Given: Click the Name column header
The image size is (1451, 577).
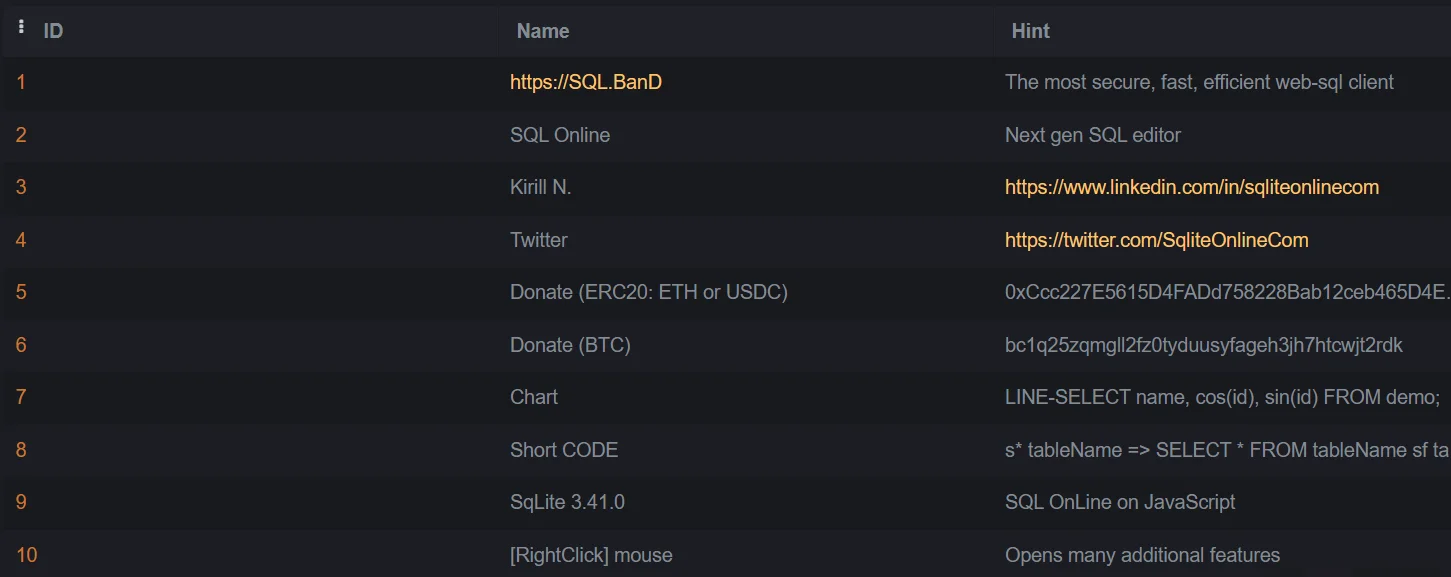Looking at the screenshot, I should point(543,31).
